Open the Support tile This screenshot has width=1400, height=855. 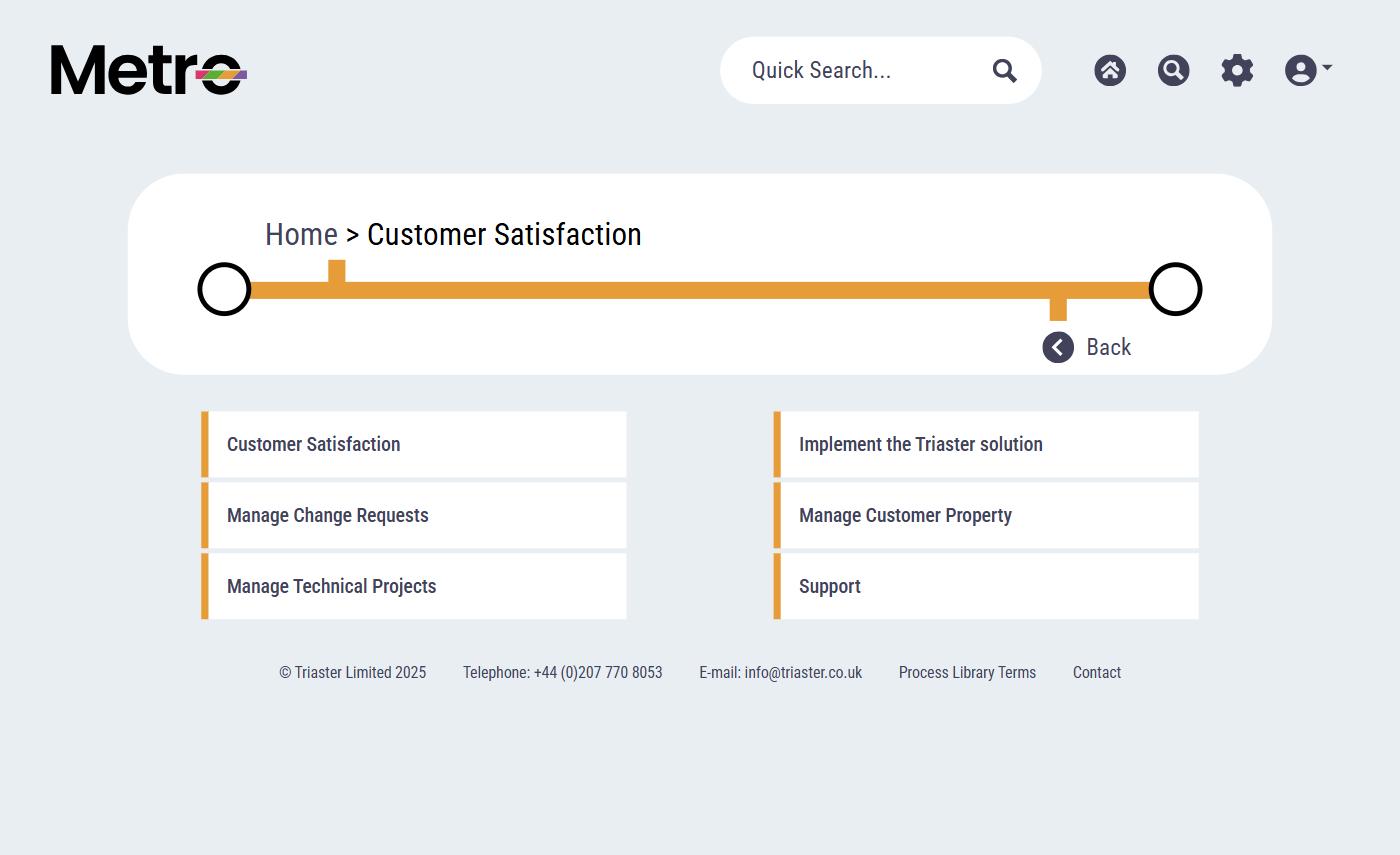tap(986, 586)
